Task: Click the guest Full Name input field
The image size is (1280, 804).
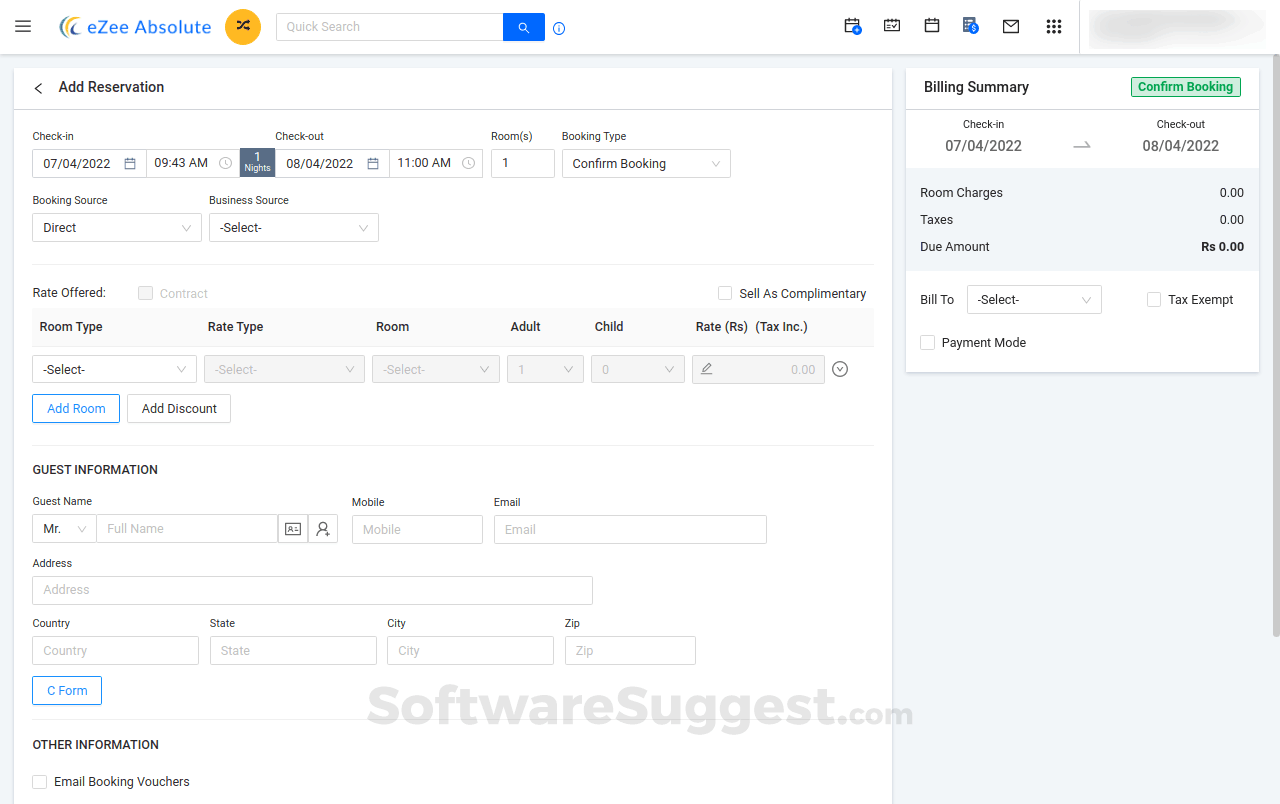Action: pyautogui.click(x=187, y=529)
